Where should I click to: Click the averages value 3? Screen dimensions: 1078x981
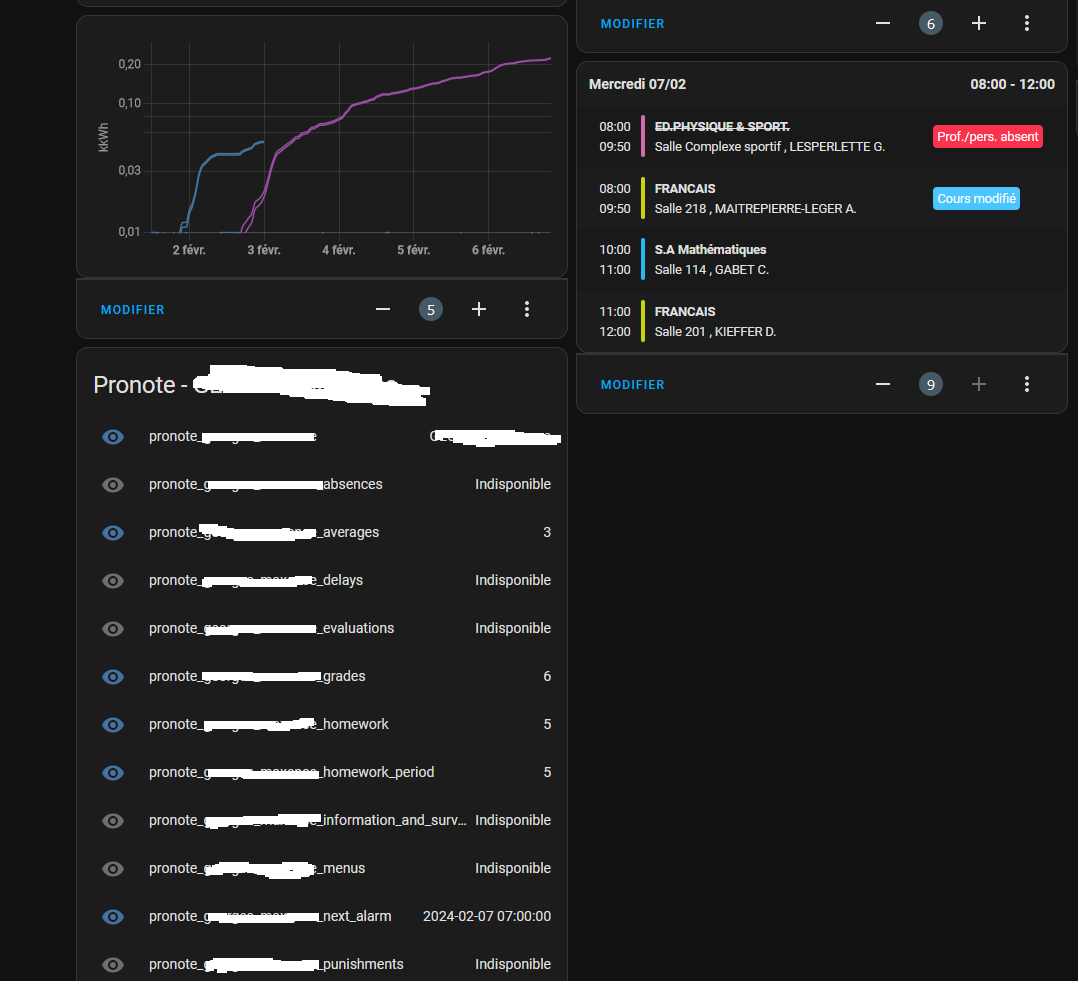pyautogui.click(x=547, y=532)
